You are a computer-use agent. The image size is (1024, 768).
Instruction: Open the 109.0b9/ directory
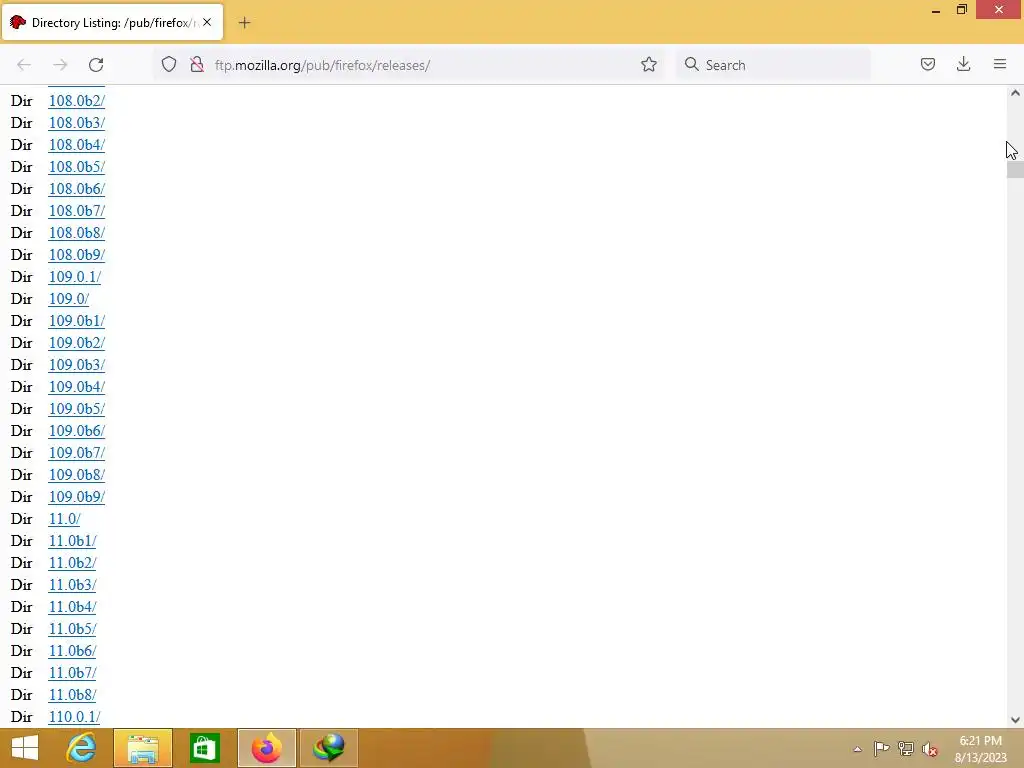pyautogui.click(x=76, y=497)
